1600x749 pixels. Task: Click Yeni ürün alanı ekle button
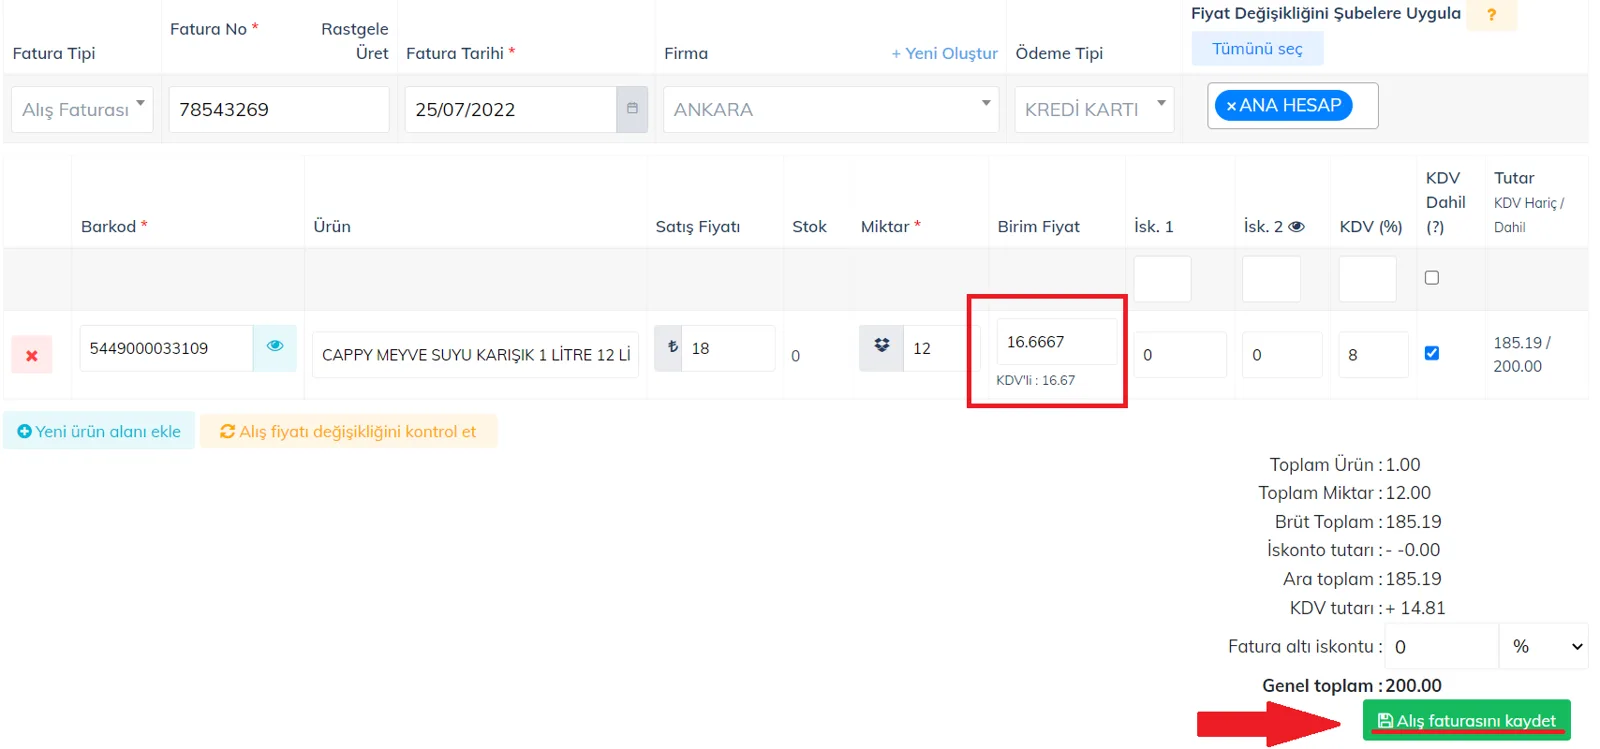[x=99, y=431]
